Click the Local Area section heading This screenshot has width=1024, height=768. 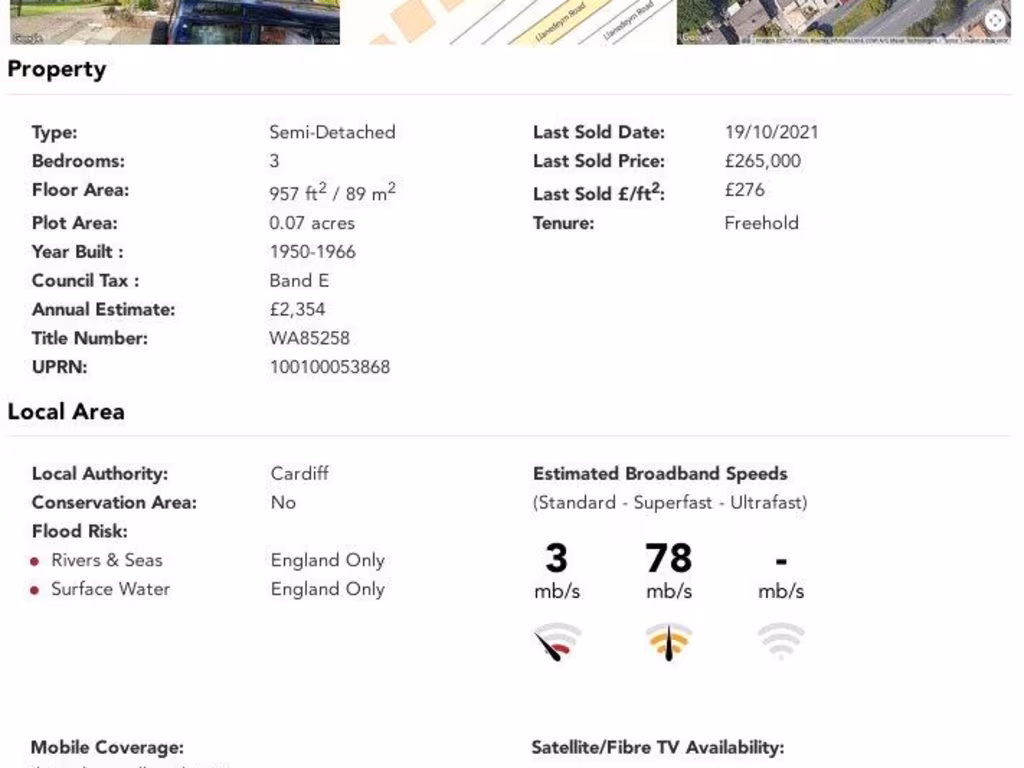pos(66,411)
